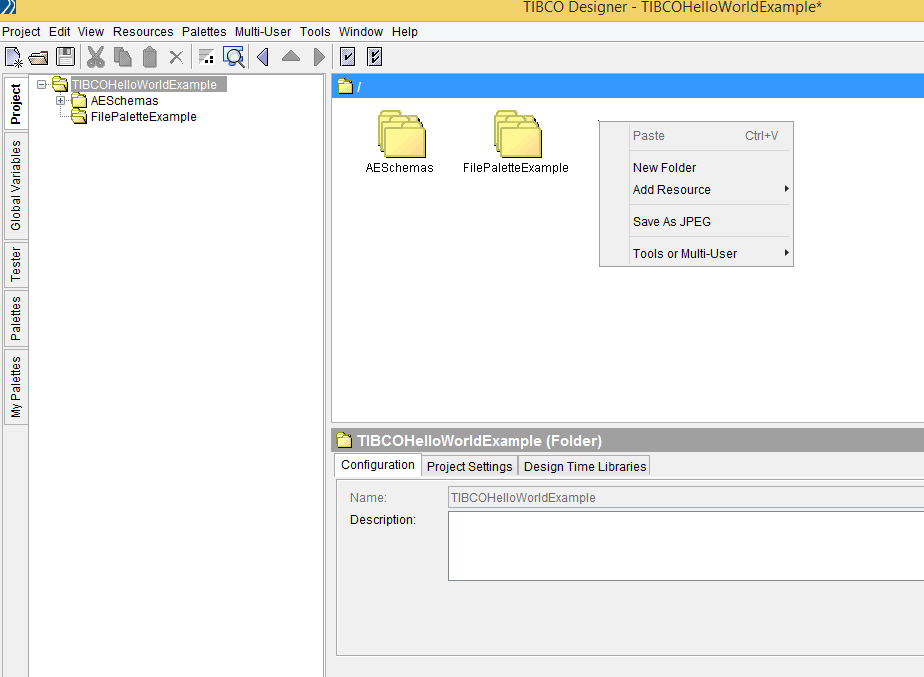Switch to the Project side tab
The width and height of the screenshot is (924, 677).
click(x=16, y=103)
